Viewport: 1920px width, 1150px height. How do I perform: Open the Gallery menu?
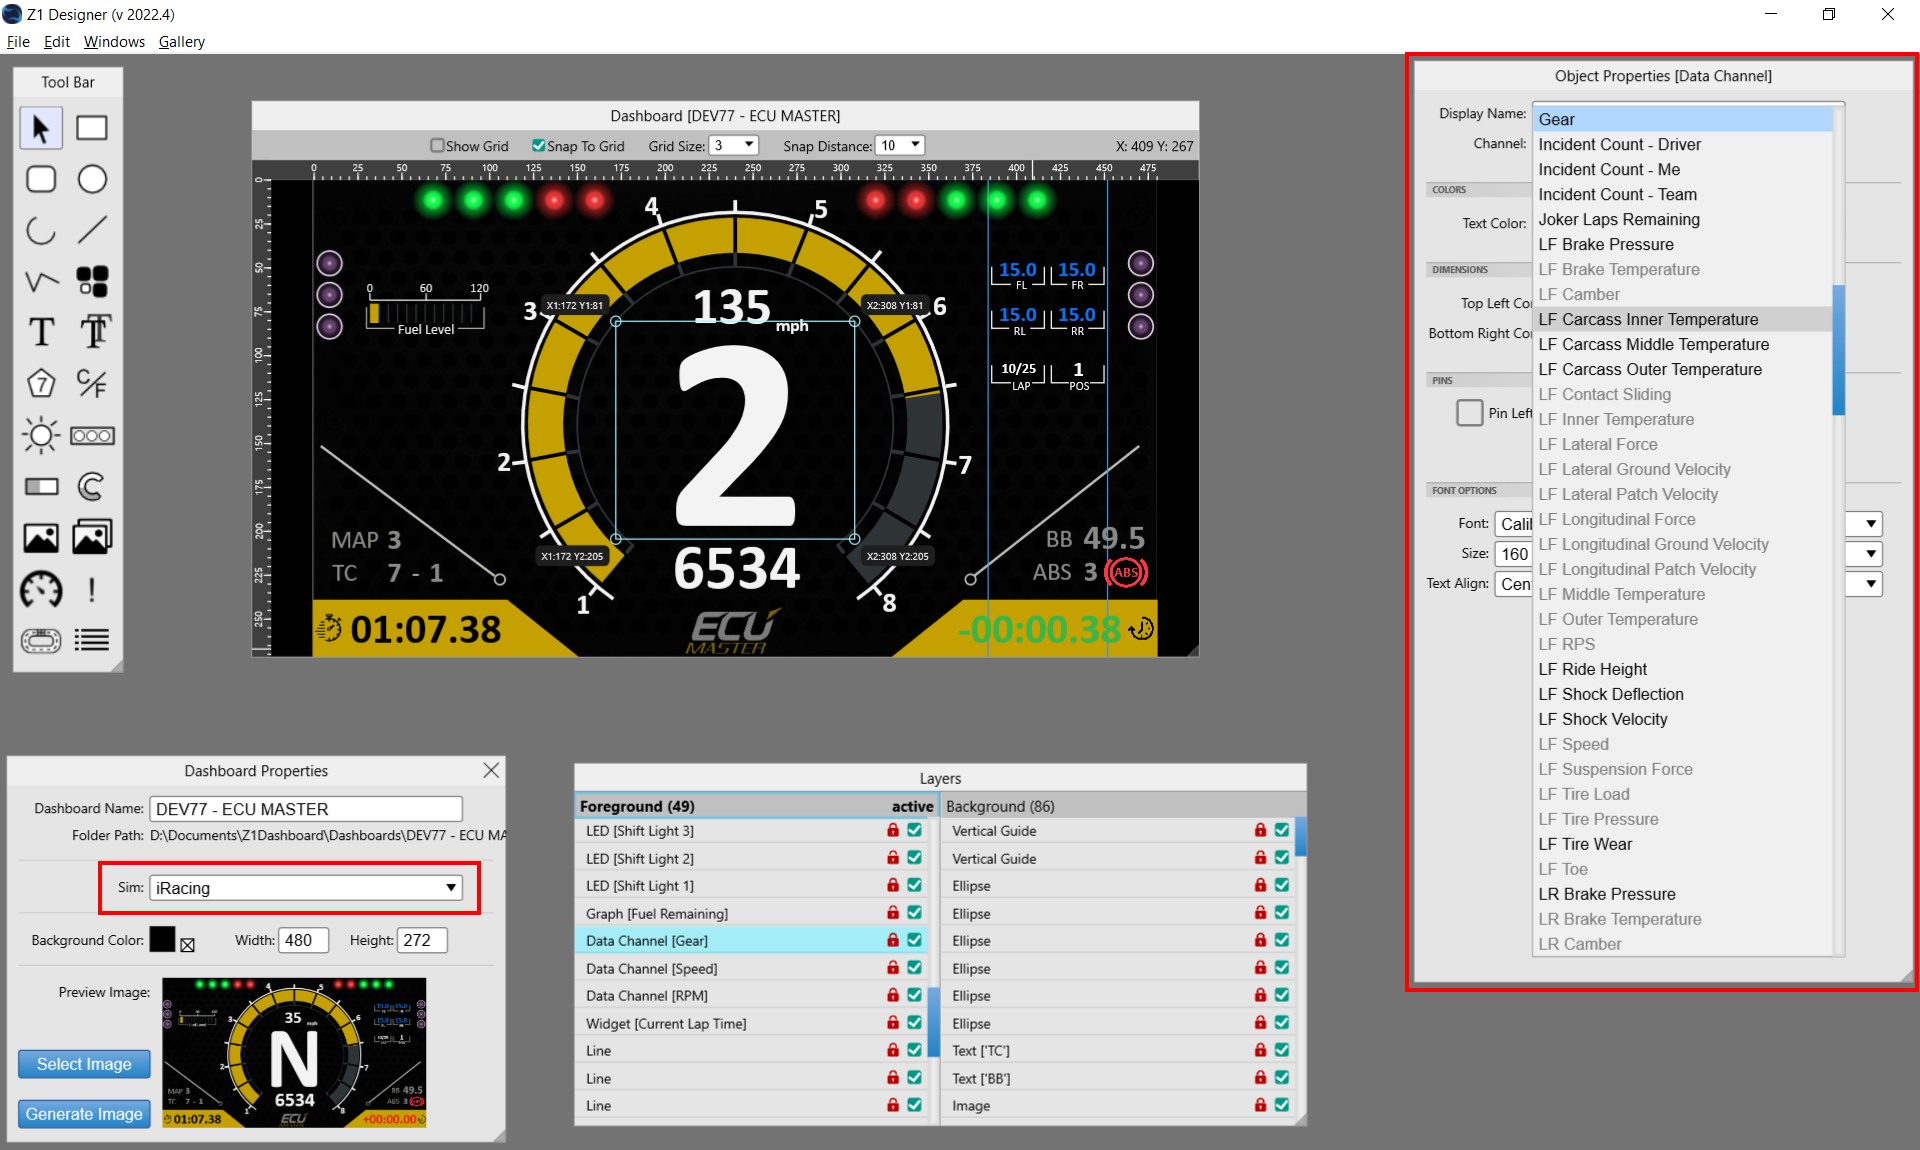181,42
